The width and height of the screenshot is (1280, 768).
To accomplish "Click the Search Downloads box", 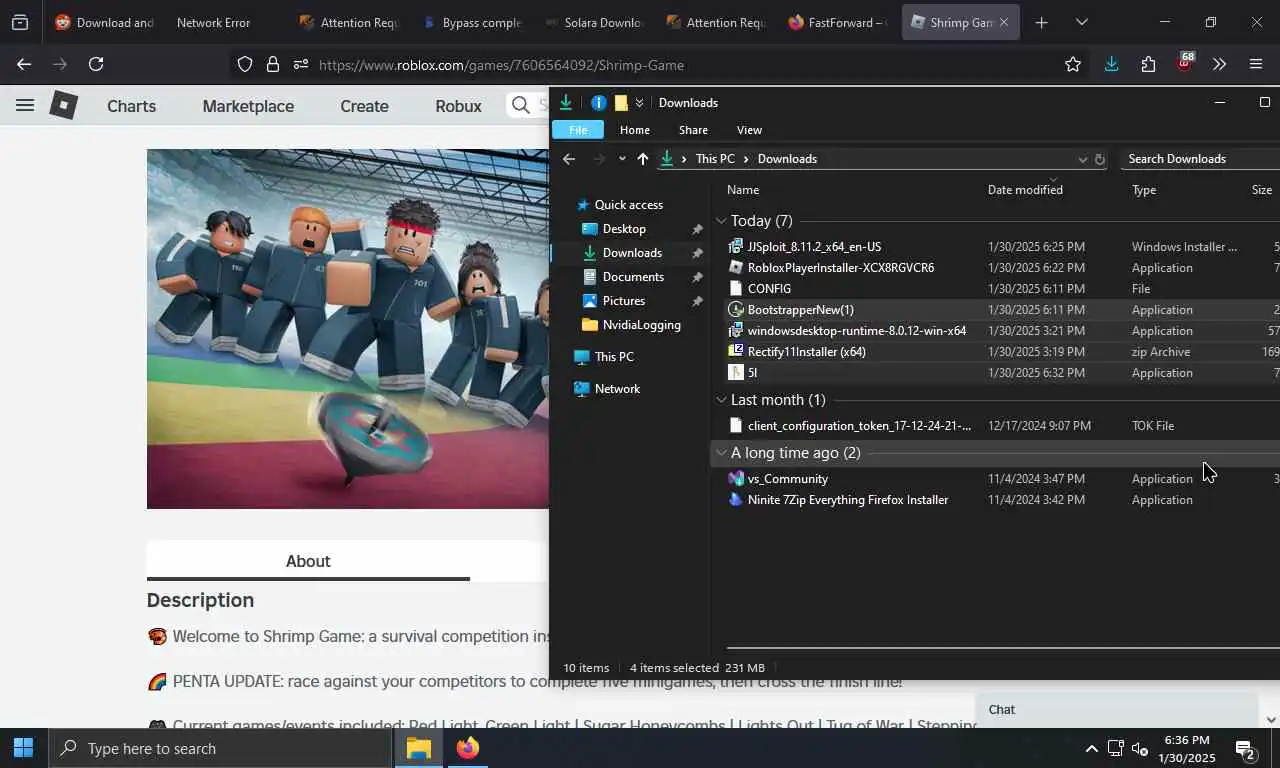I will (1202, 159).
